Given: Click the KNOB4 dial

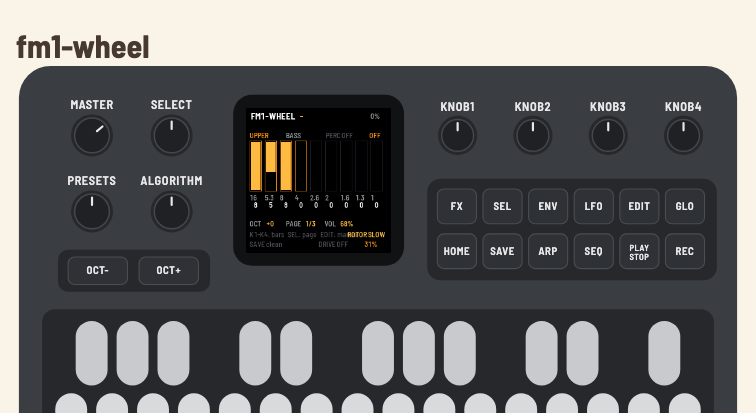Looking at the screenshot, I should 683,135.
